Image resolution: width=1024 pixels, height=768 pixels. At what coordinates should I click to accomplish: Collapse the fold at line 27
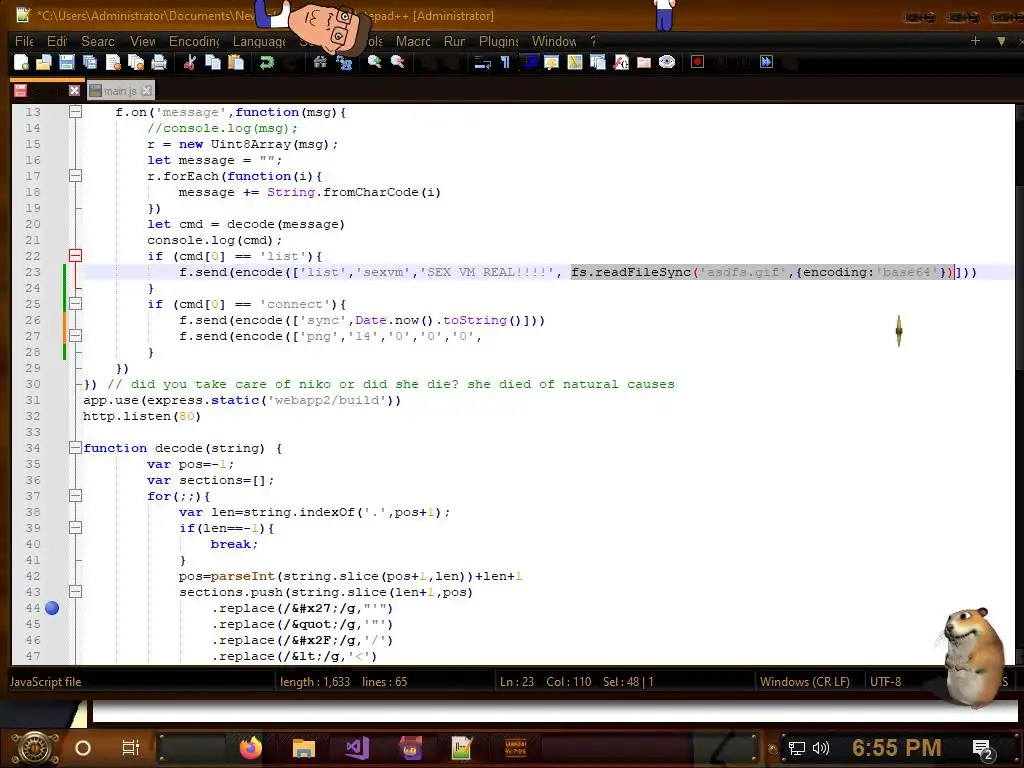[75, 336]
